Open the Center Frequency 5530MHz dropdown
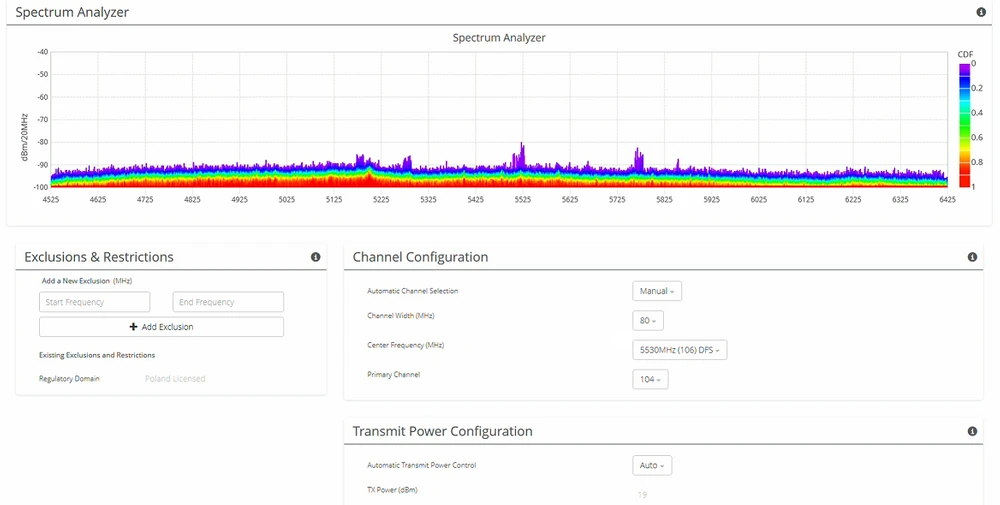Image resolution: width=1000 pixels, height=505 pixels. pos(679,350)
